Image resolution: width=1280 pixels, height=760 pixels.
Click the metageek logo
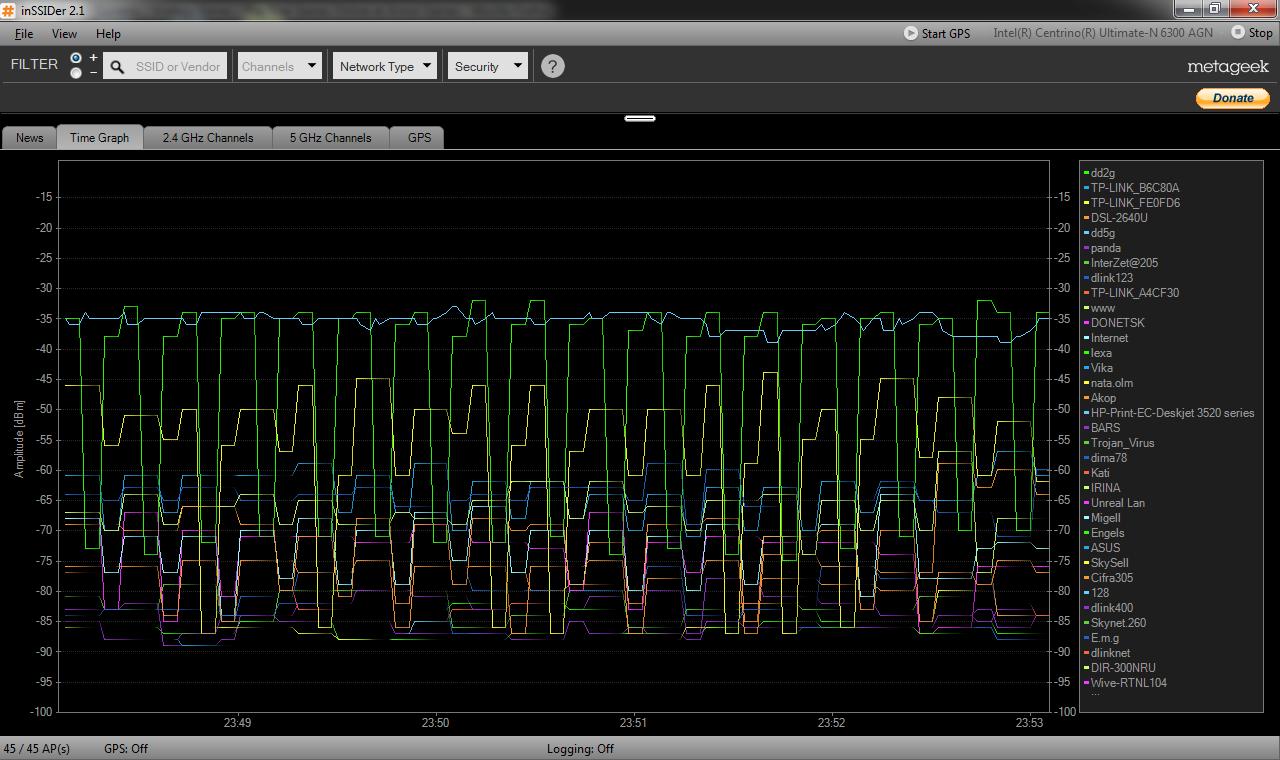click(x=1227, y=67)
